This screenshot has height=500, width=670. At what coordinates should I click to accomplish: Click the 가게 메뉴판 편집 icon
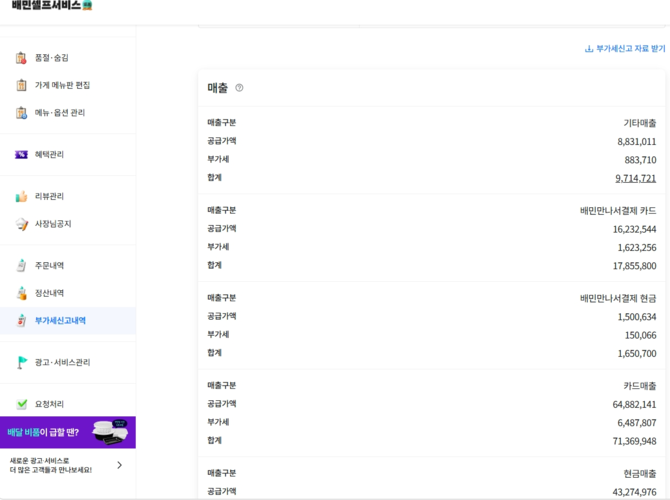point(21,85)
